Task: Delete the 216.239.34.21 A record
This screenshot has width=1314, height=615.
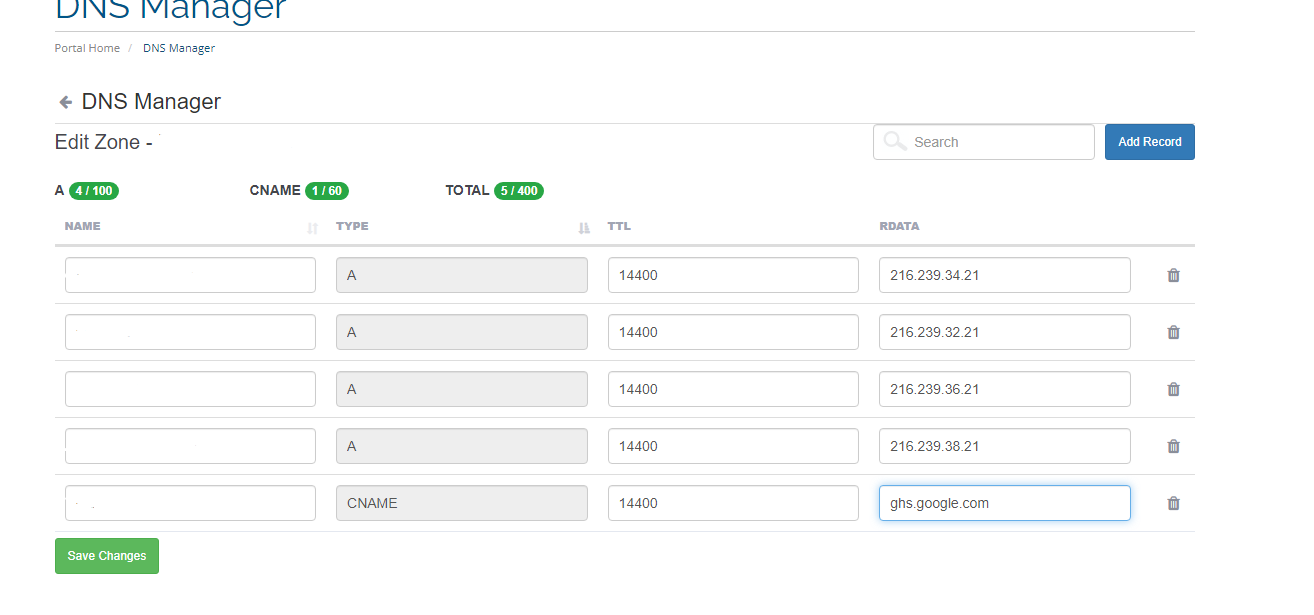Action: click(1174, 275)
